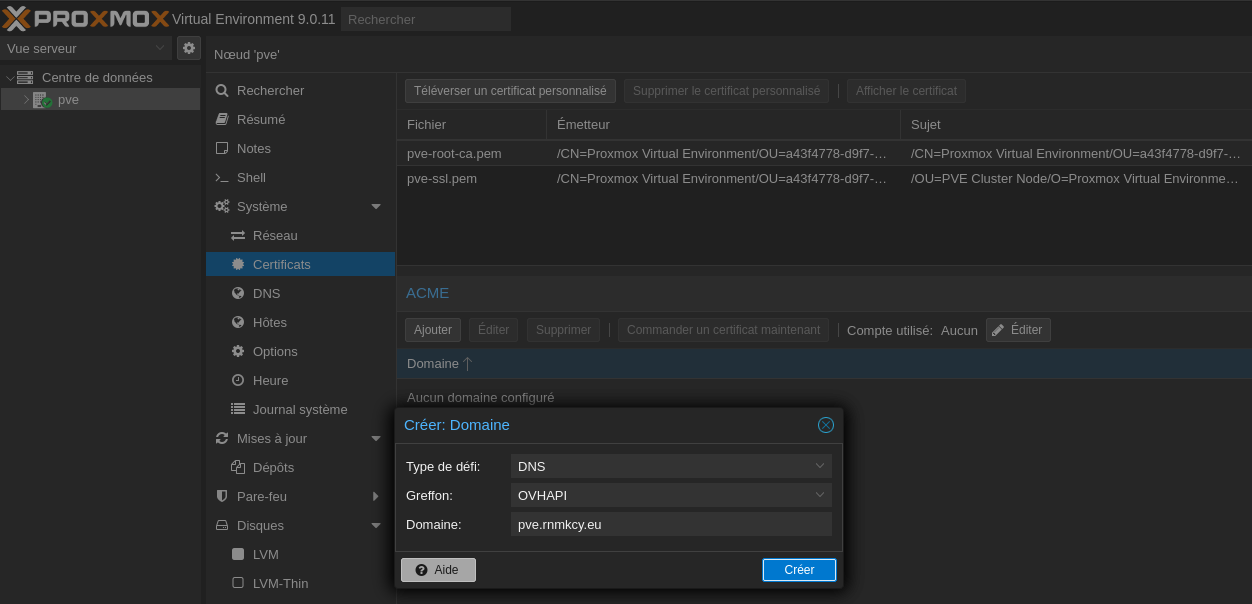The height and width of the screenshot is (604, 1252).
Task: Open the Shell console menu item
Action: pyautogui.click(x=251, y=177)
